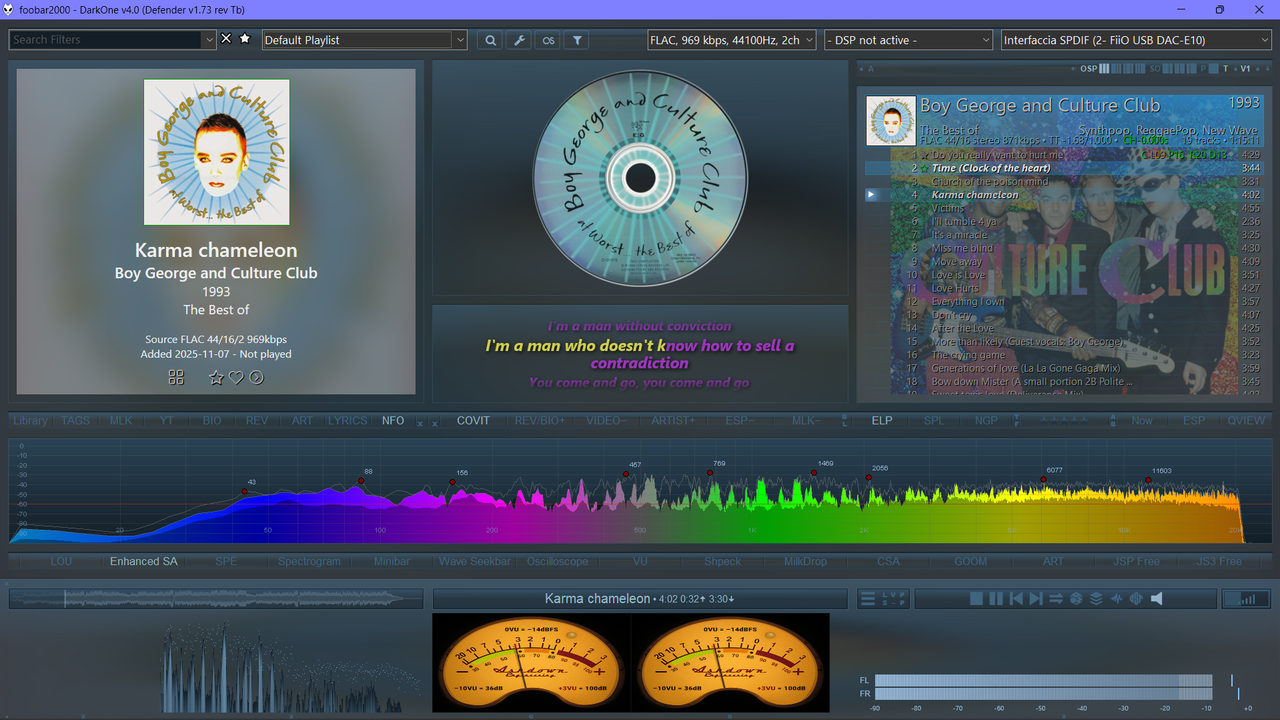Image resolution: width=1280 pixels, height=720 pixels.
Task: Toggle the playback order arrows icon
Action: pos(1056,599)
